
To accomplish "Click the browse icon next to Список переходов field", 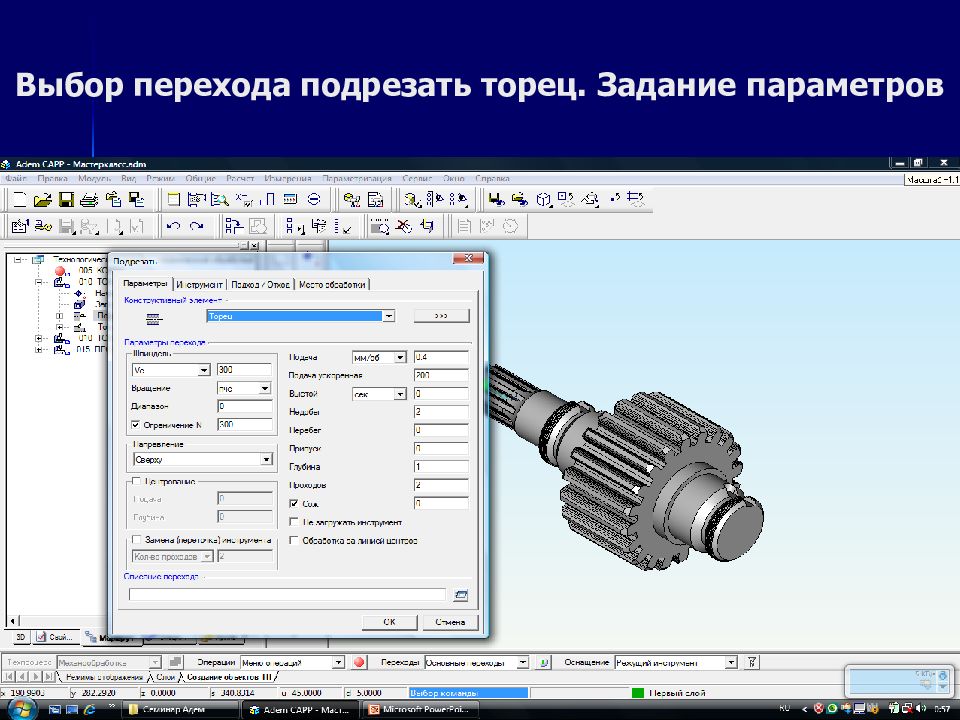I will [x=461, y=594].
